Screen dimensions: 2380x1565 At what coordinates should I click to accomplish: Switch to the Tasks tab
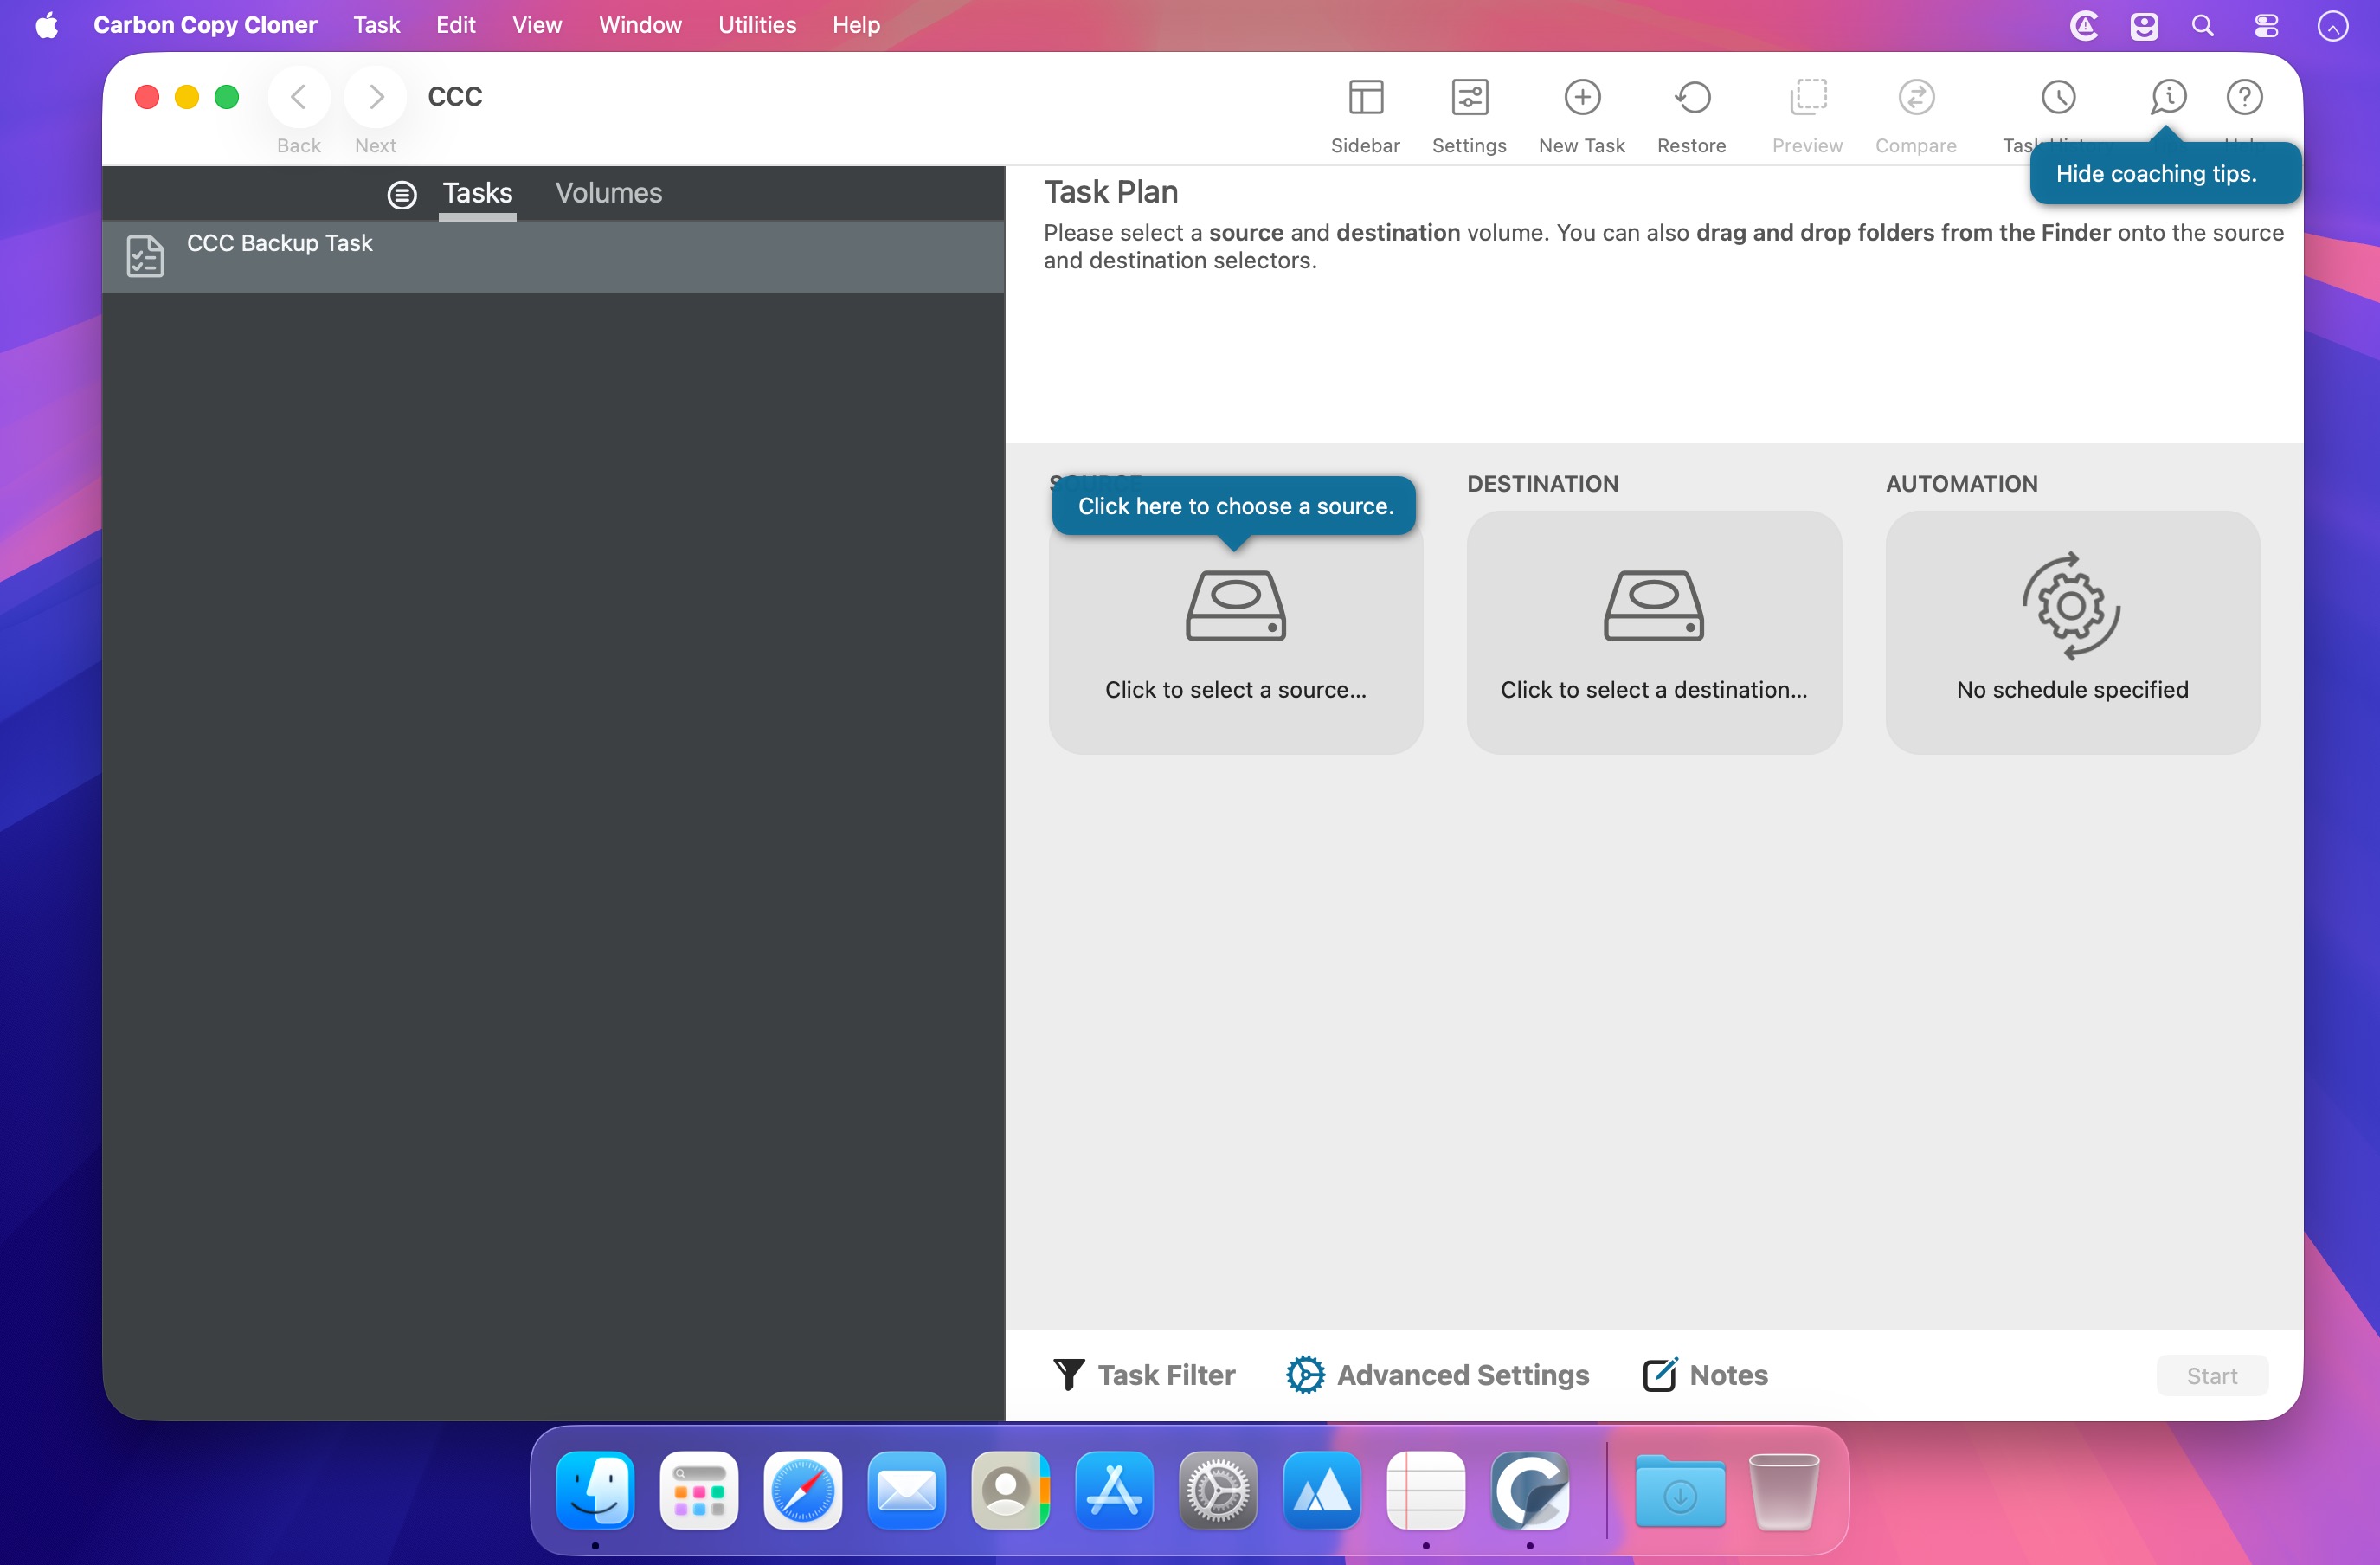[477, 193]
